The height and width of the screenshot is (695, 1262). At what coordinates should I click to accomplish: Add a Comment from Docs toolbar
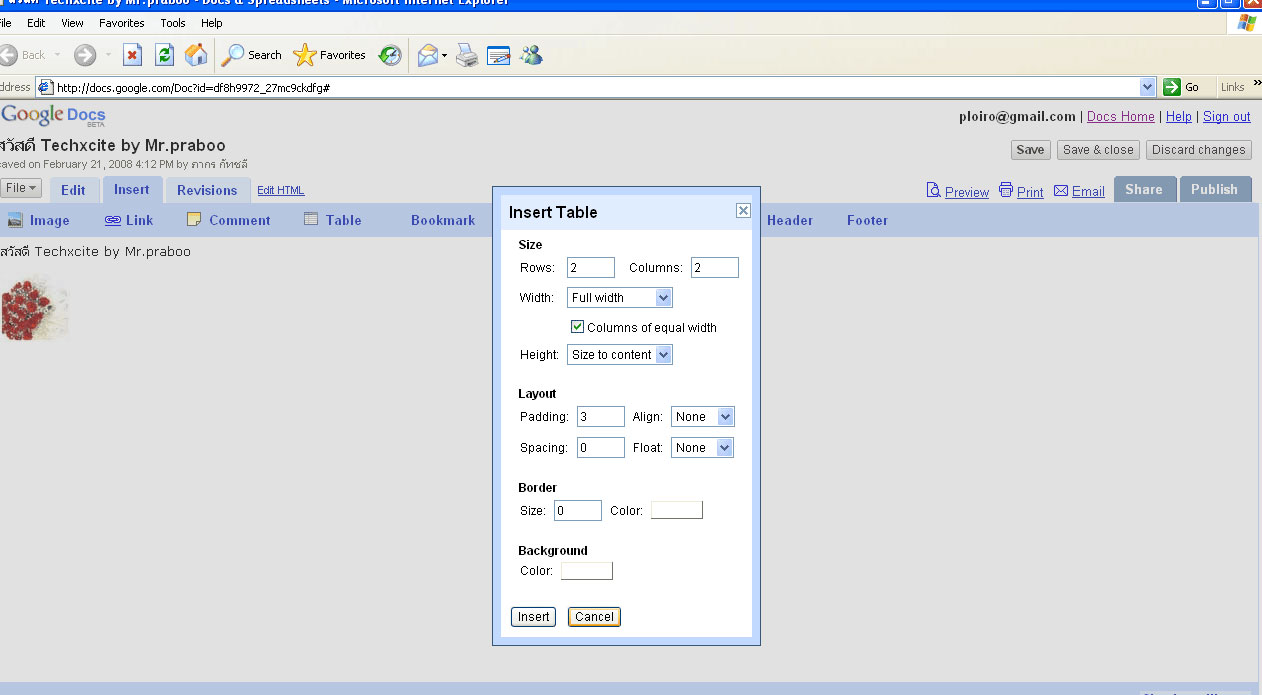(x=228, y=220)
